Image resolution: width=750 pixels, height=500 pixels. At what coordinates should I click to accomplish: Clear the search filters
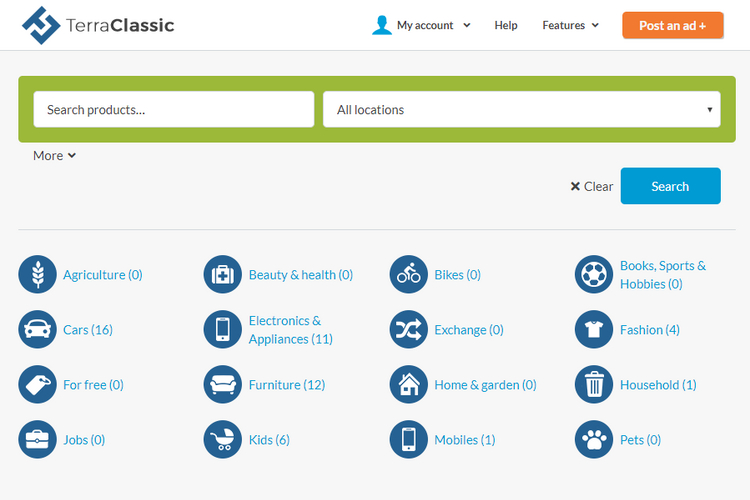[591, 186]
